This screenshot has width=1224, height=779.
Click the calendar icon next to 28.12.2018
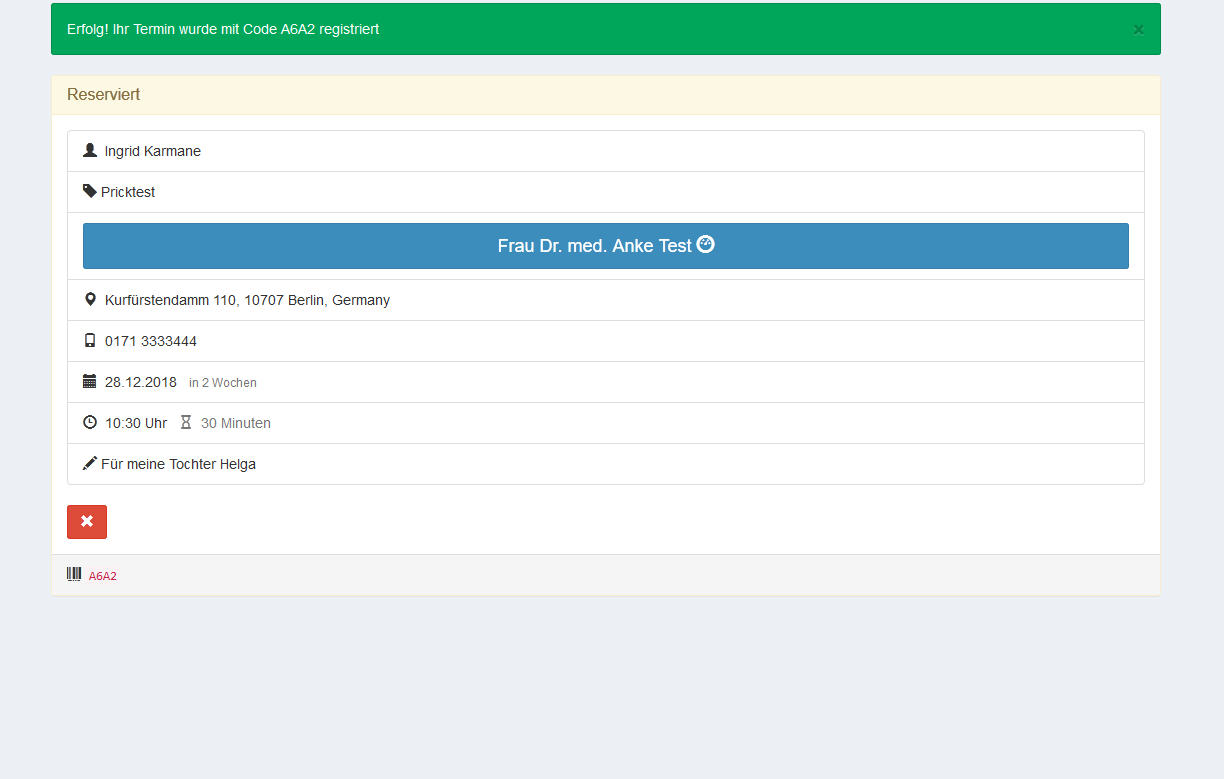point(90,382)
